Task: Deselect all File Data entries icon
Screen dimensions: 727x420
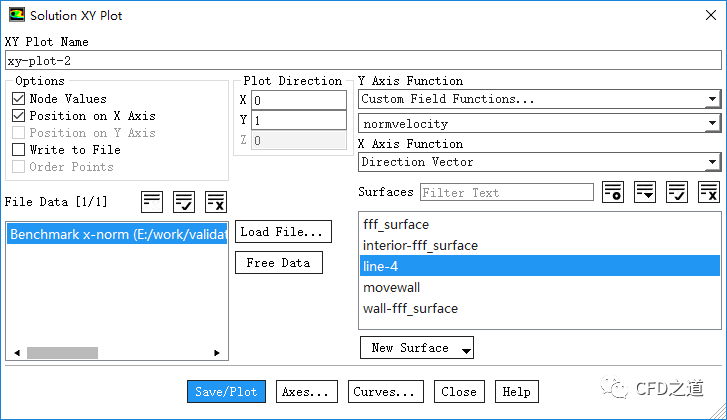Action: pyautogui.click(x=215, y=201)
